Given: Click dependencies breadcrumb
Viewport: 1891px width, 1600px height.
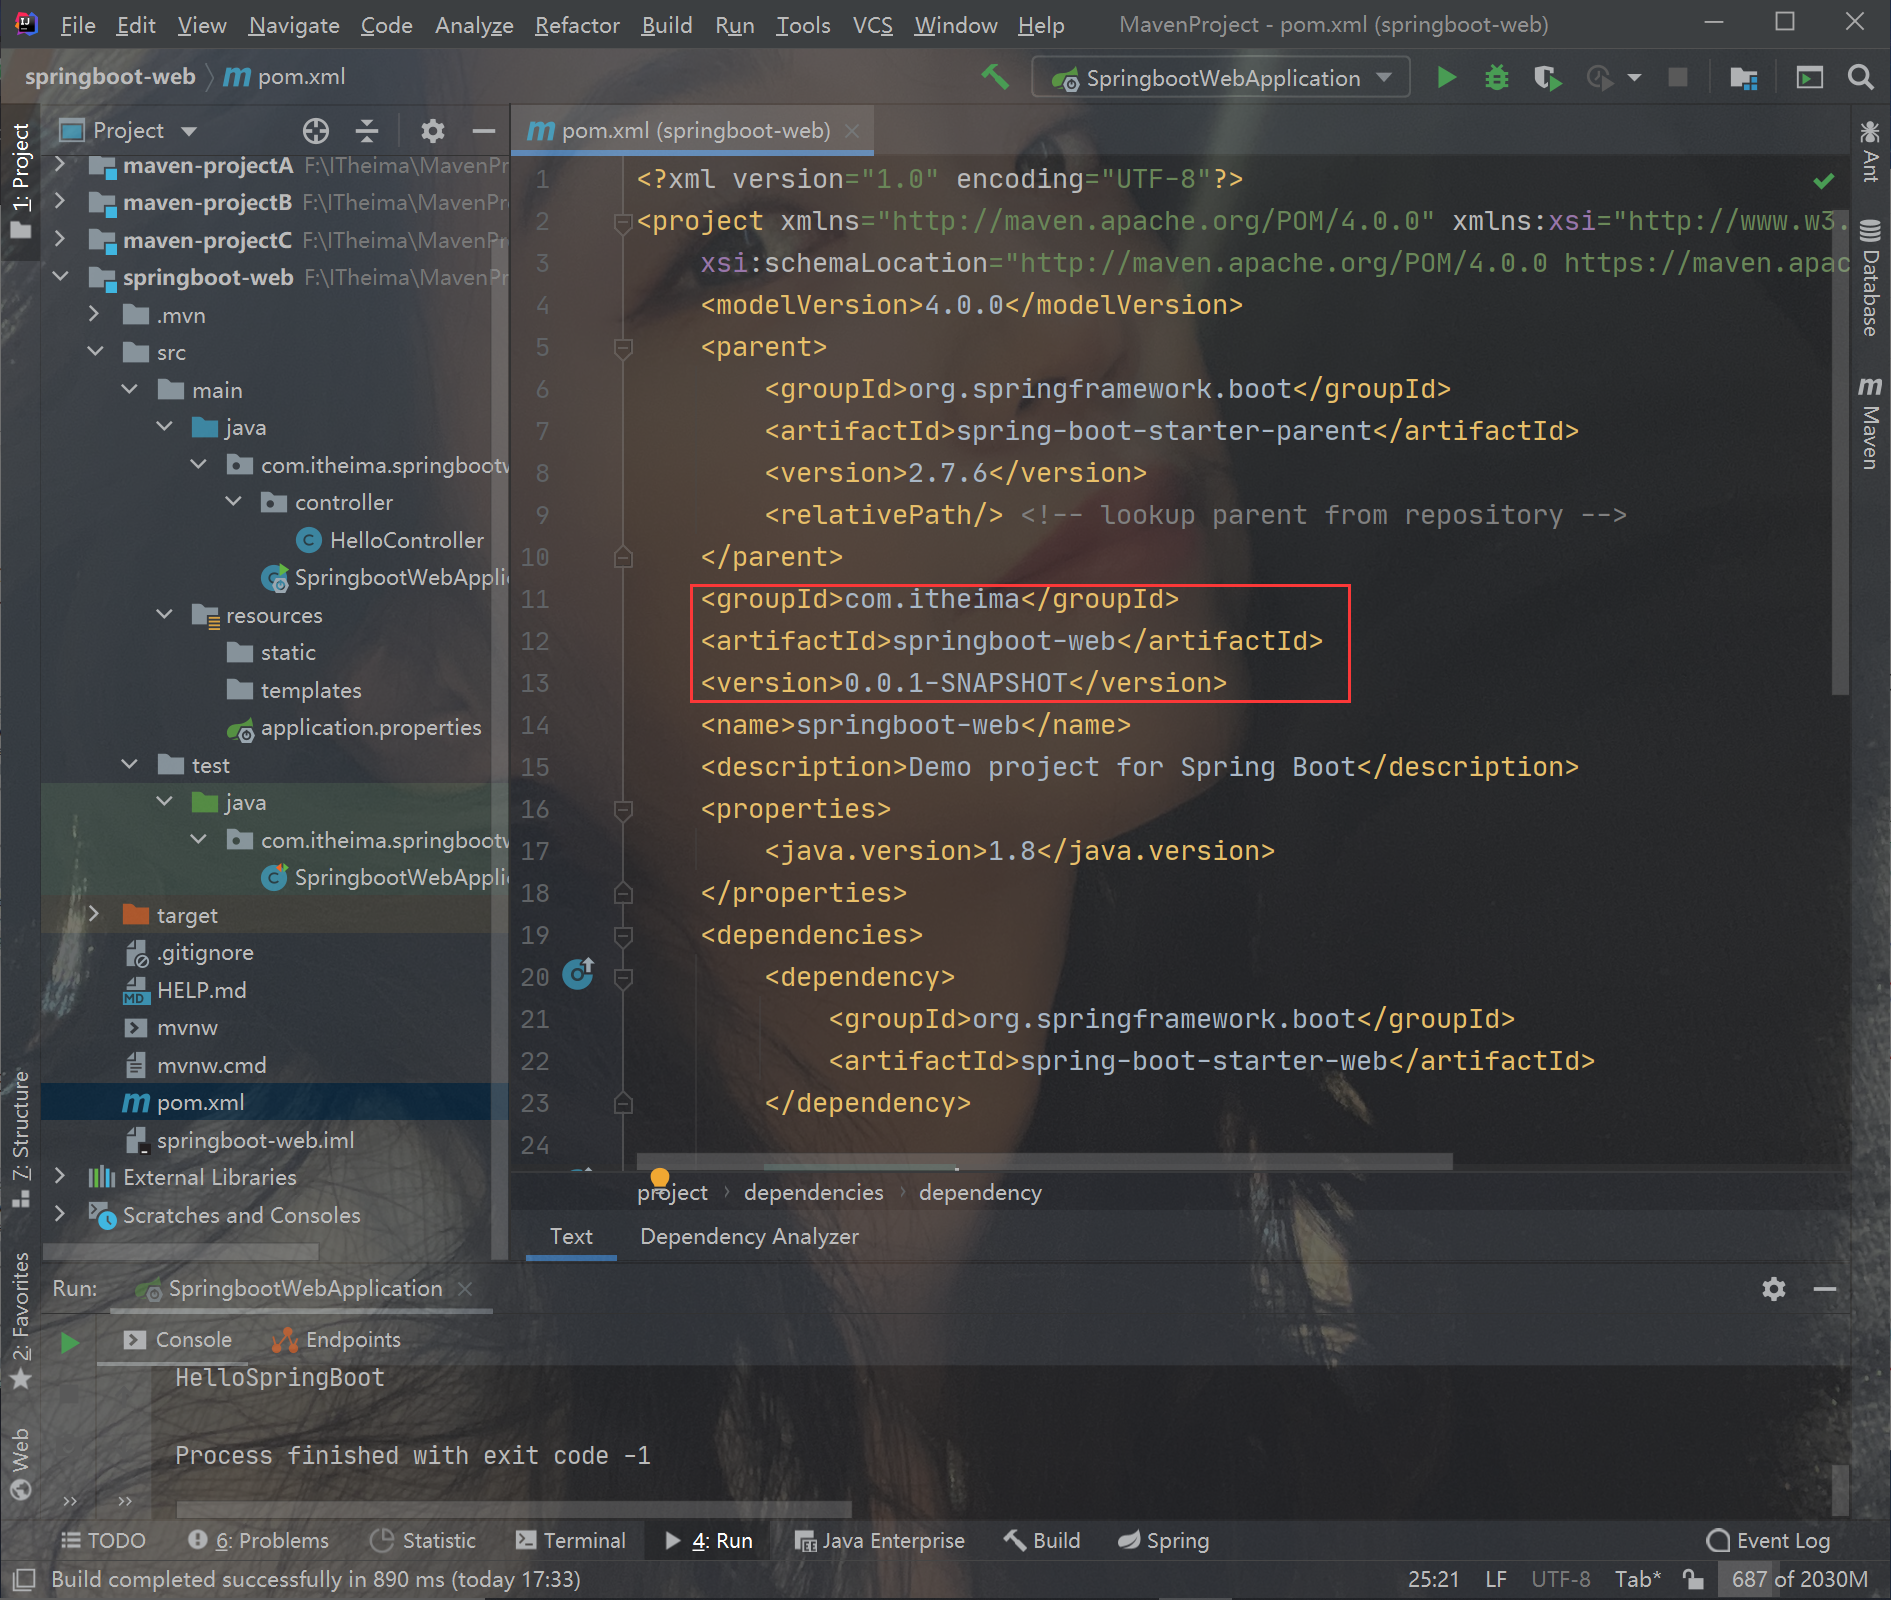Looking at the screenshot, I should coord(814,1192).
